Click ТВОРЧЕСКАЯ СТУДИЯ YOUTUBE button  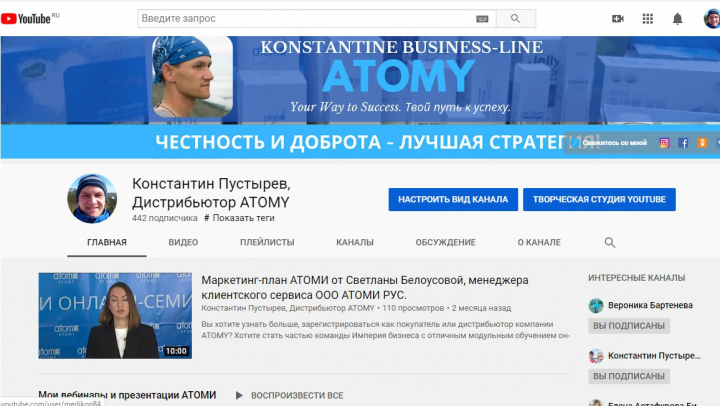point(599,199)
